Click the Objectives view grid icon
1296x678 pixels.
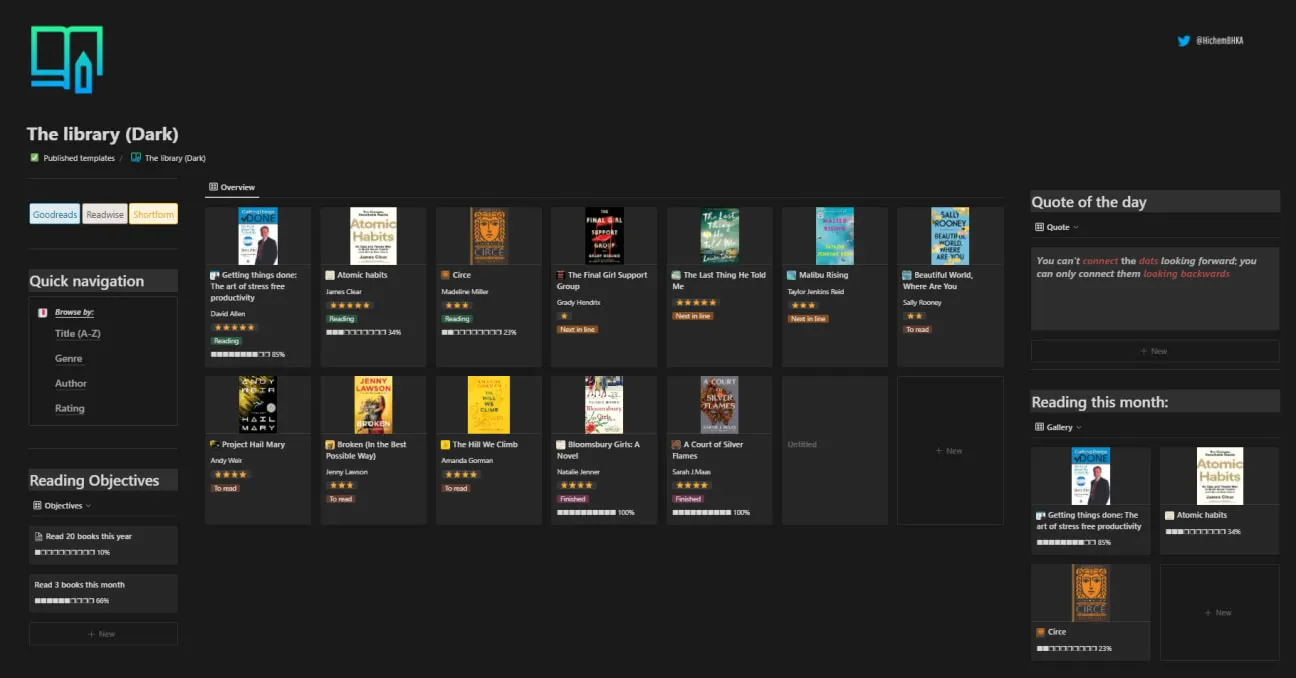pos(37,506)
